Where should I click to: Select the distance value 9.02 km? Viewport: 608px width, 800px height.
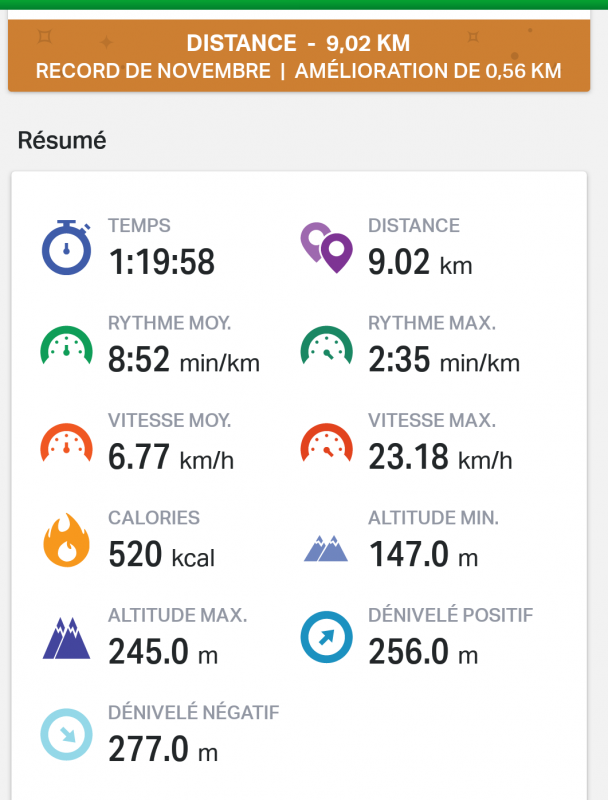pos(420,262)
